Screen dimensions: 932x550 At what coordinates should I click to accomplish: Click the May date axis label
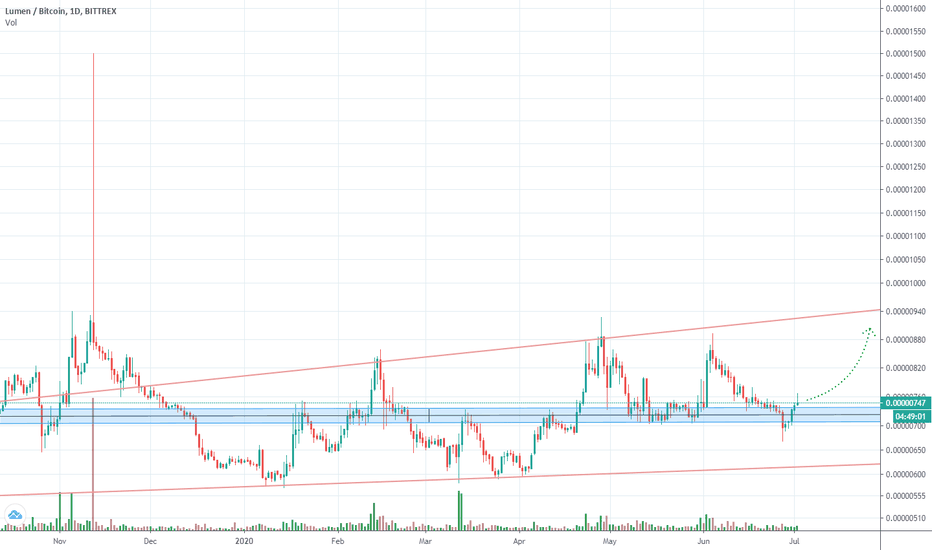(610, 541)
